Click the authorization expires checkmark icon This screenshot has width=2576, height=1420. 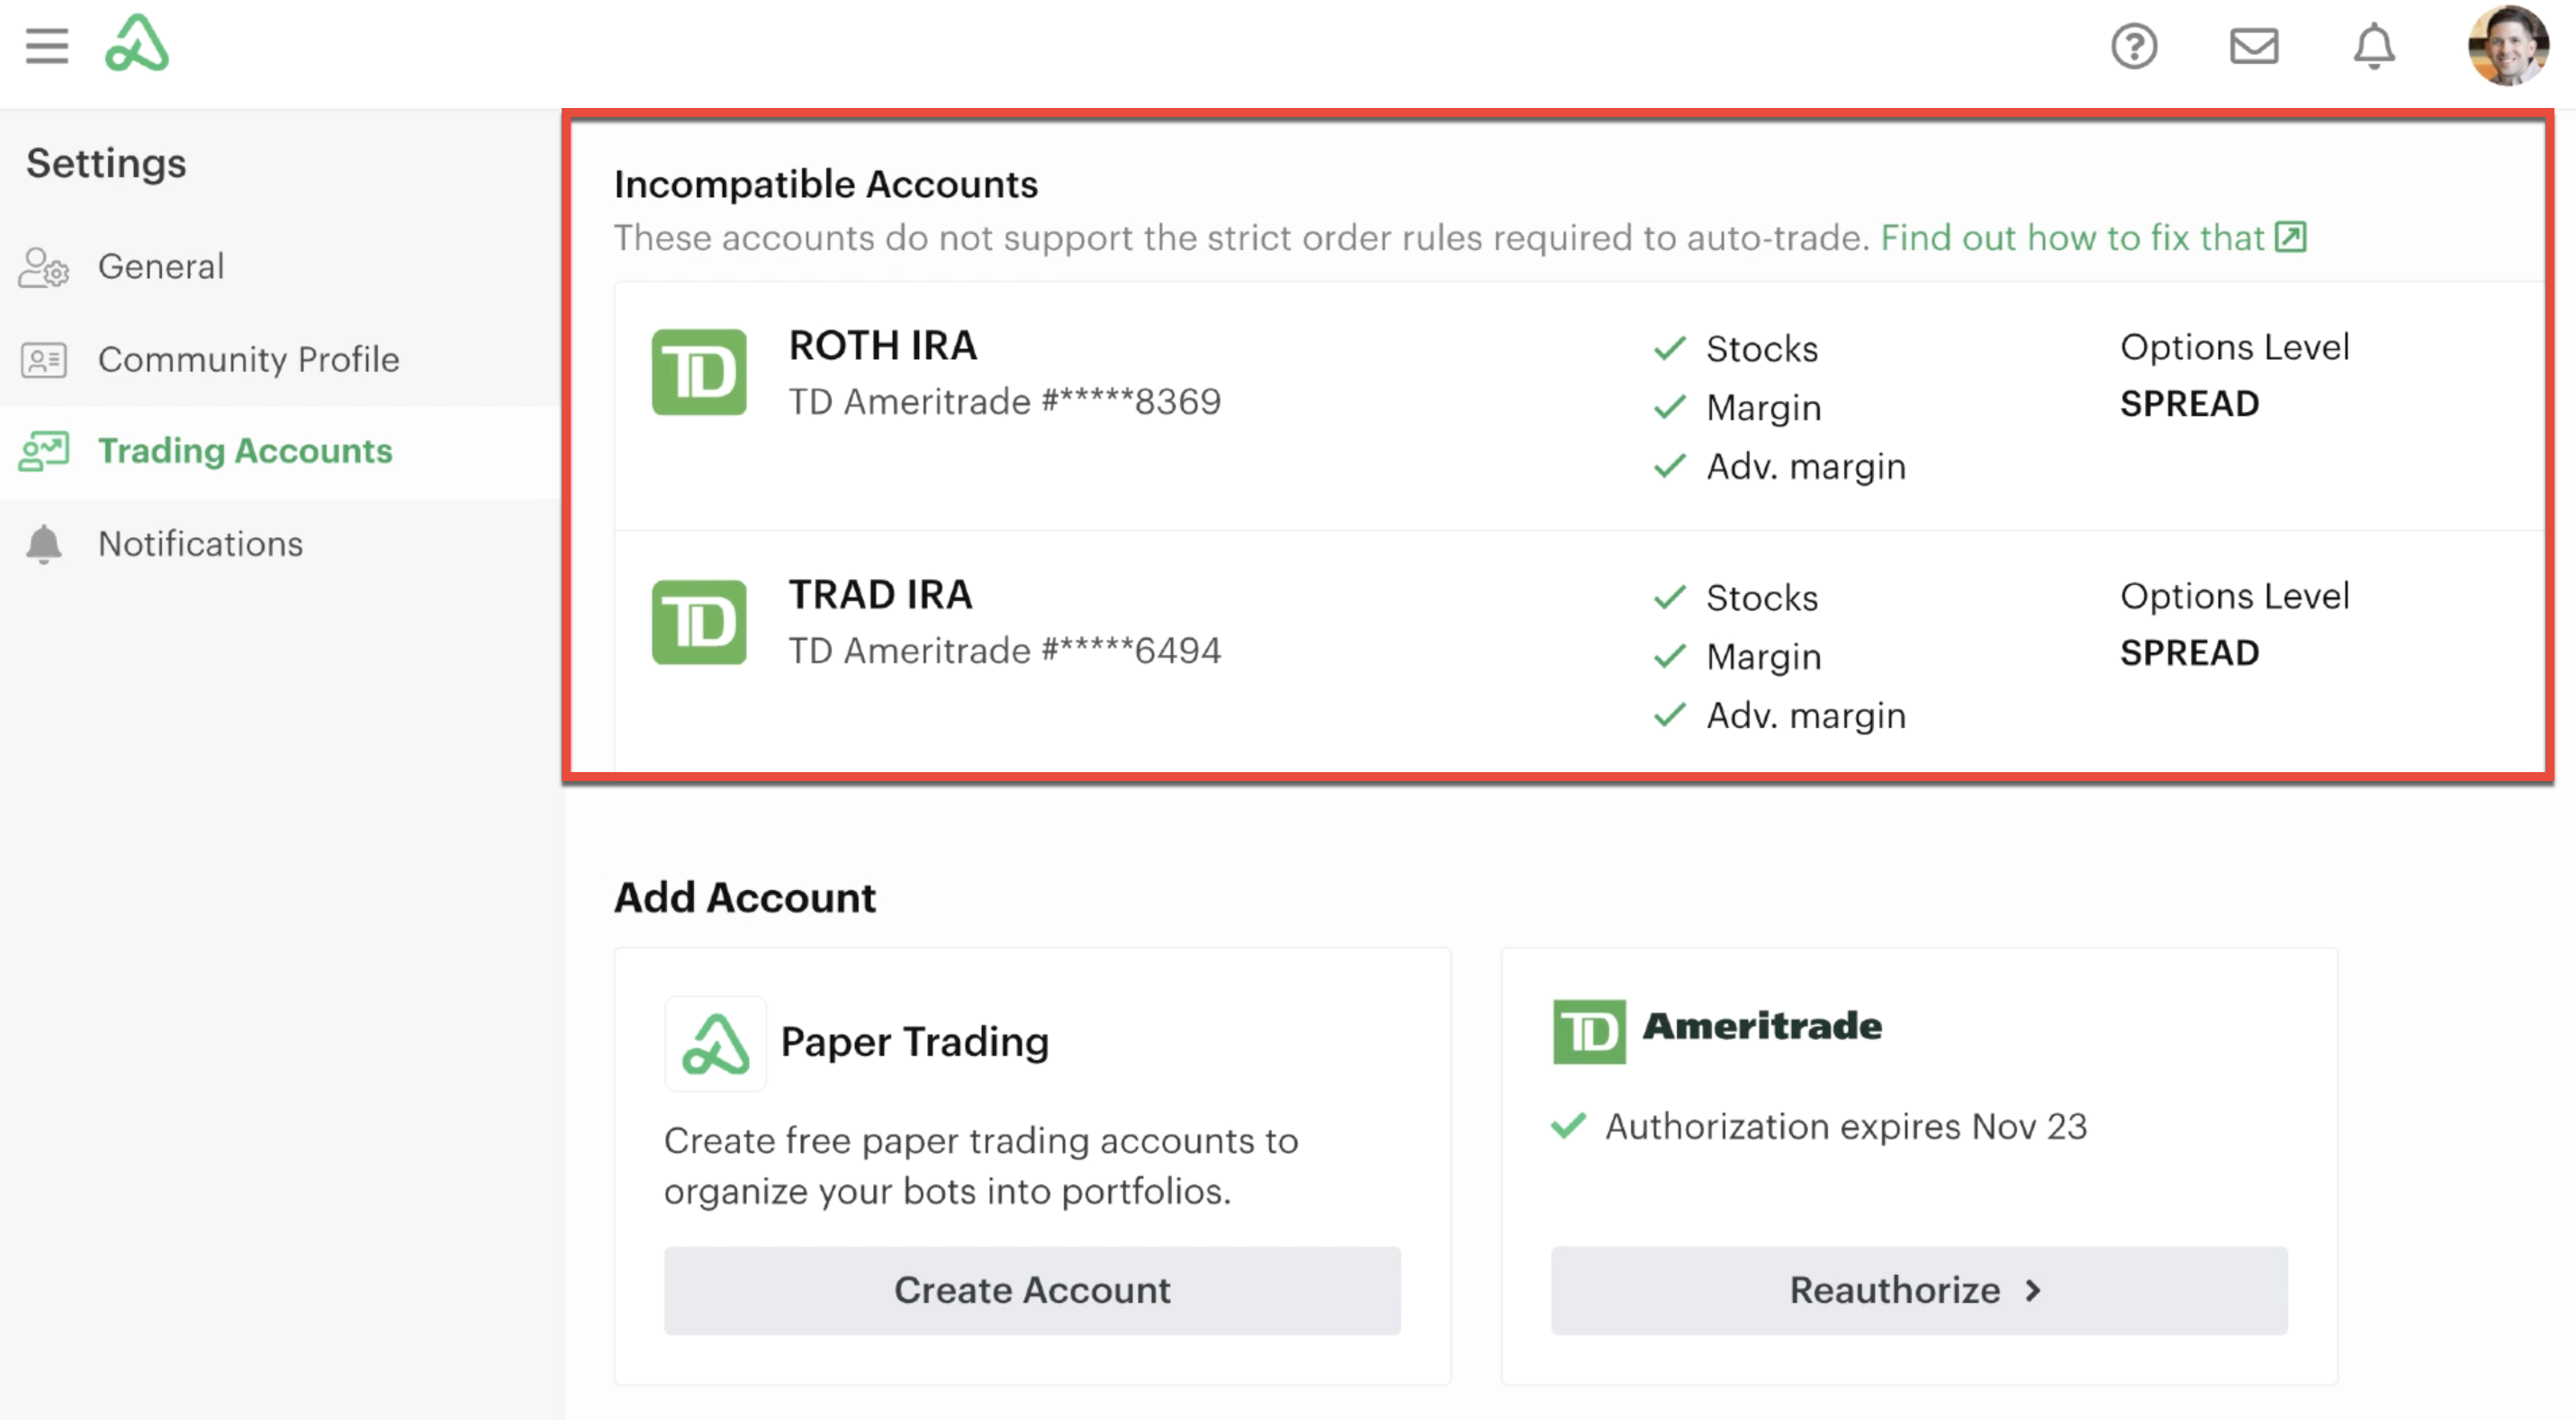coord(1568,1126)
